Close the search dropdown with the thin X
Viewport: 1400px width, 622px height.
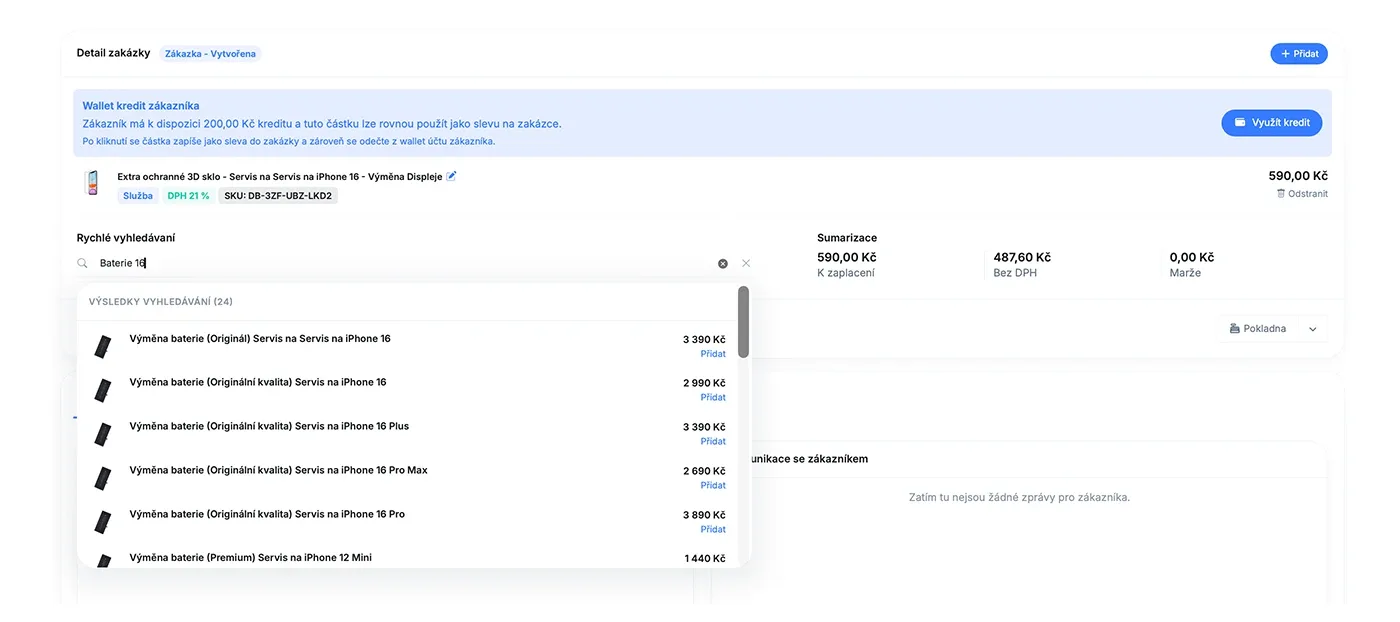coord(746,264)
